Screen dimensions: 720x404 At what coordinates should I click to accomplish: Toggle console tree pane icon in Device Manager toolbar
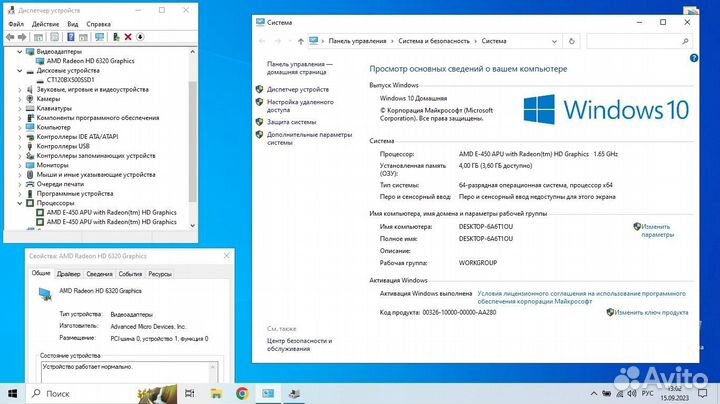point(39,37)
